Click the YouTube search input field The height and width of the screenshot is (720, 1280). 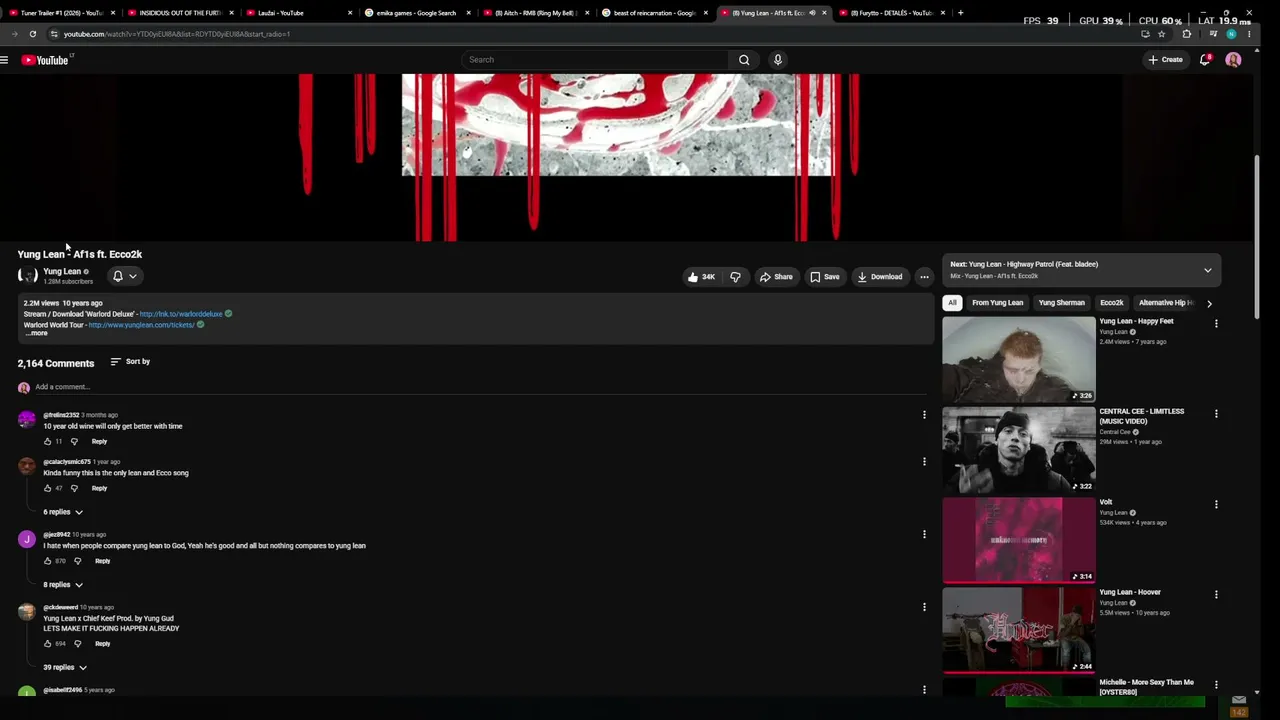coord(595,60)
